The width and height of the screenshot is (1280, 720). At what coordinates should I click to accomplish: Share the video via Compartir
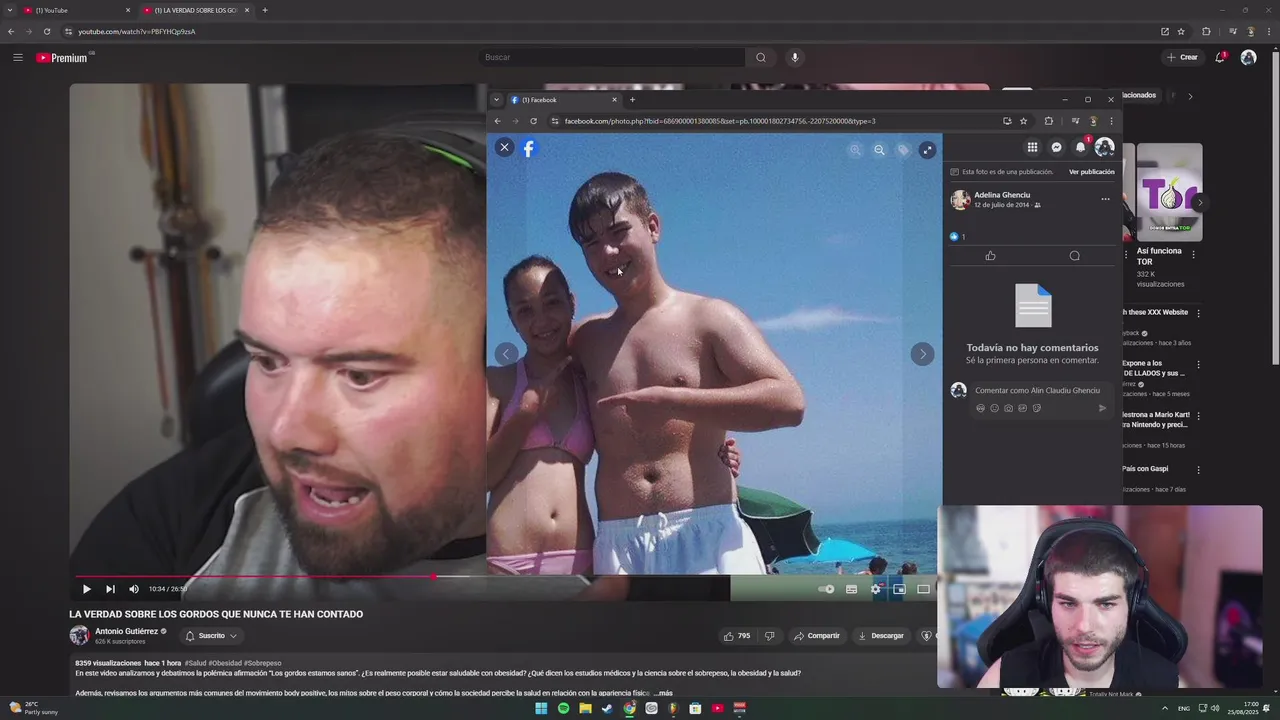pos(817,635)
